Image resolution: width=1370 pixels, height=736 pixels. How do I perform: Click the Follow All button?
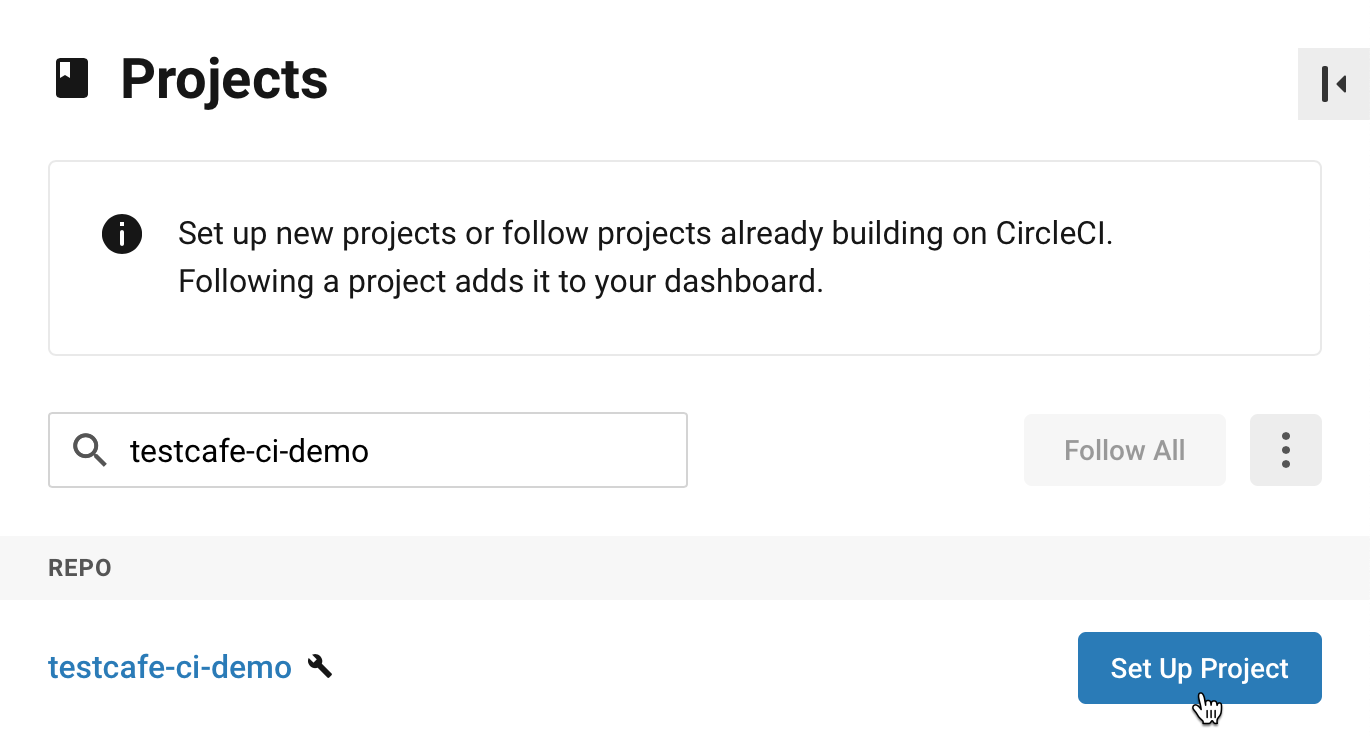[1124, 450]
